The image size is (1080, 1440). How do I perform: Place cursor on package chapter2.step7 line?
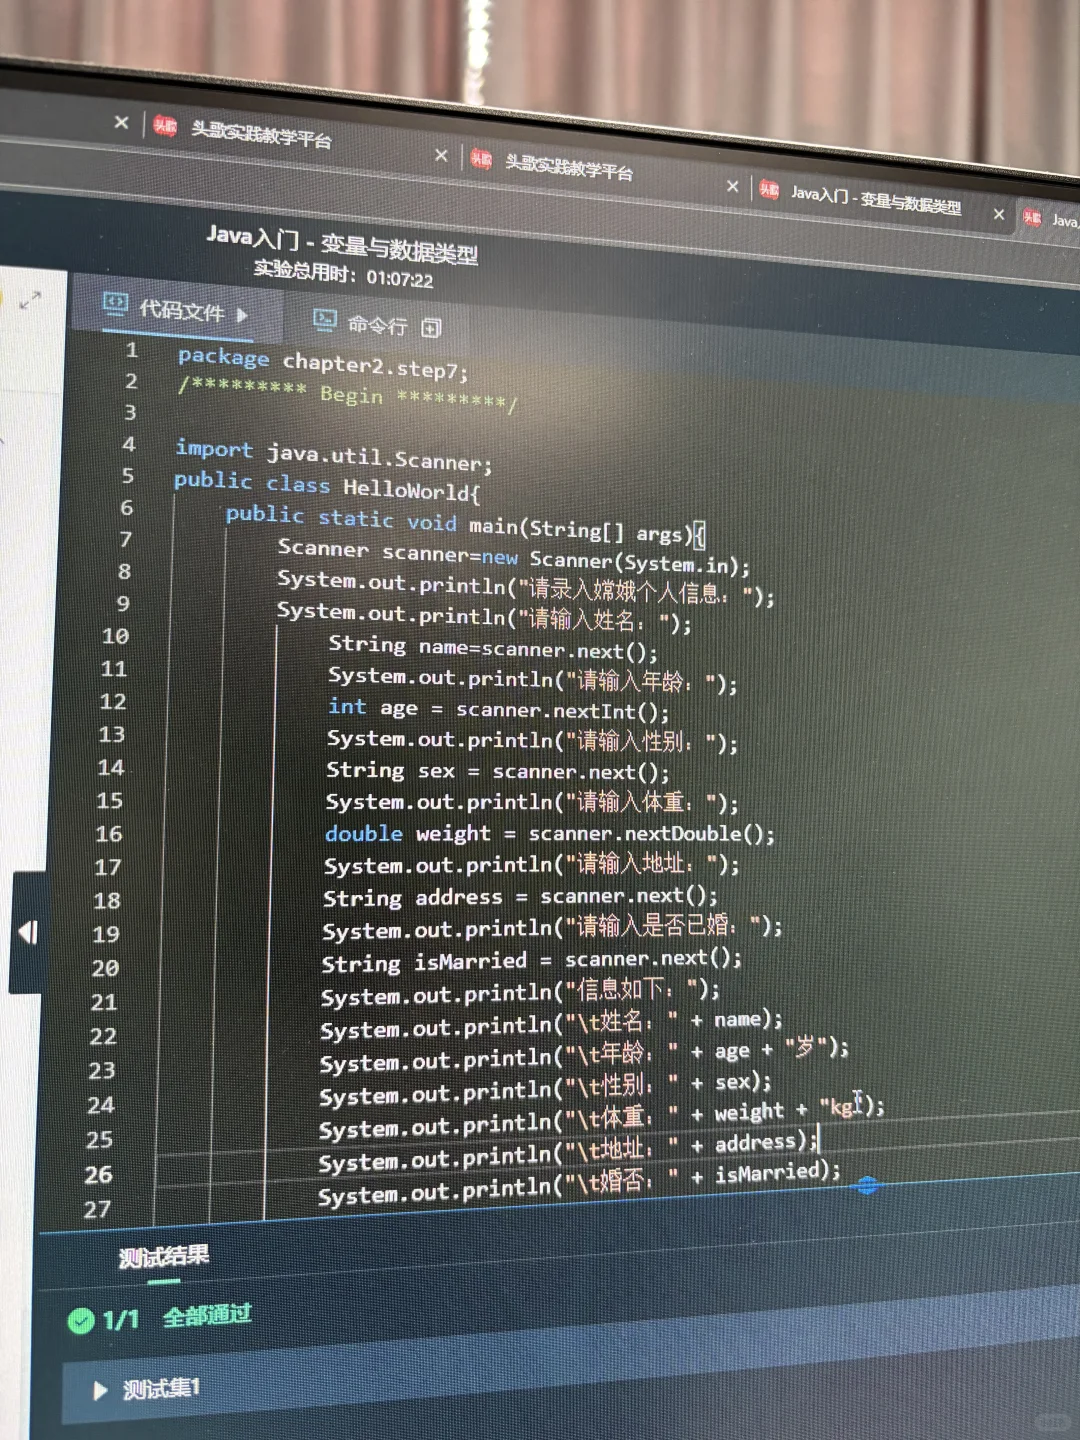pos(323,363)
